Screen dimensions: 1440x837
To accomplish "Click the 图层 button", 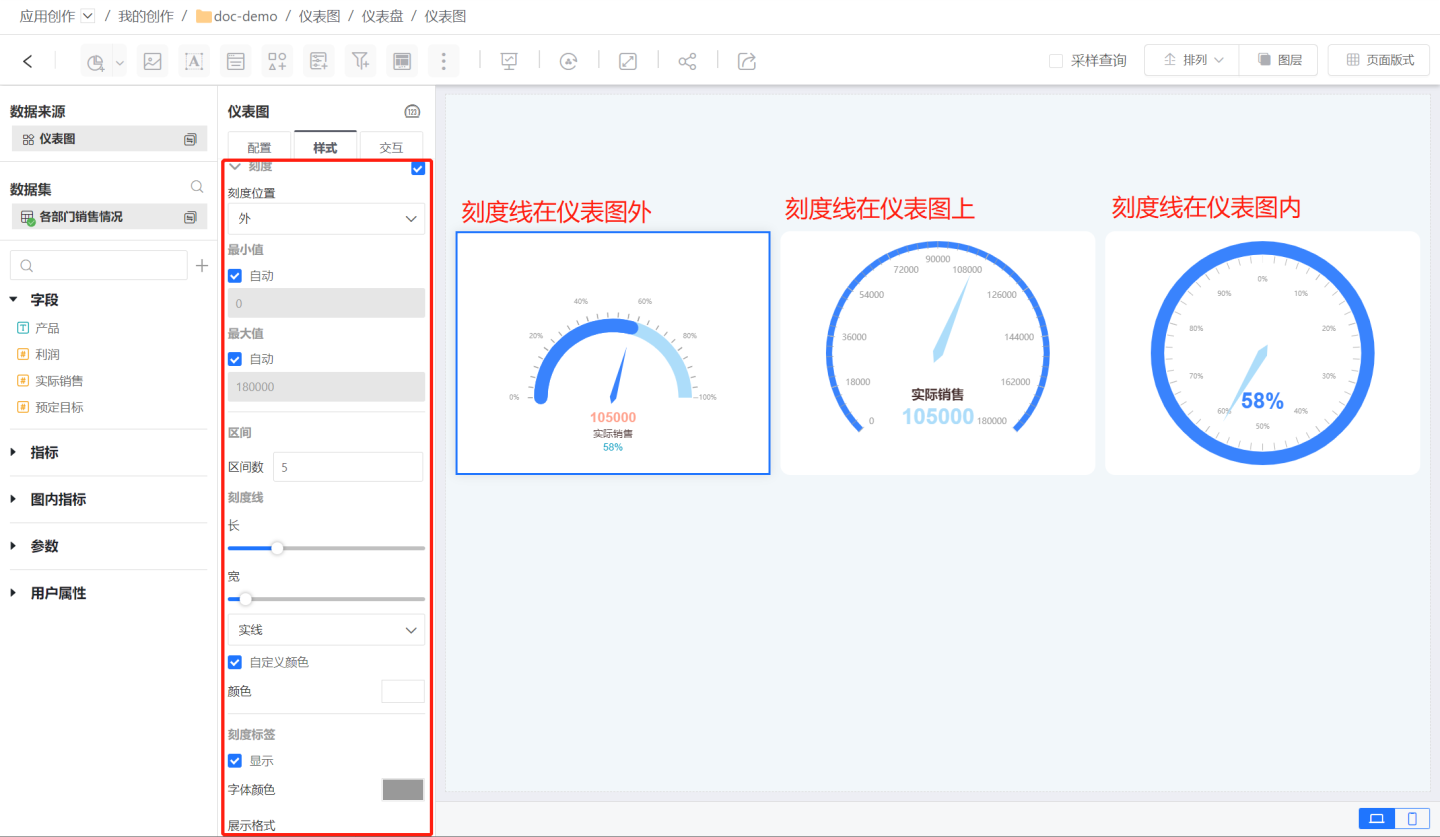I will coord(1278,60).
